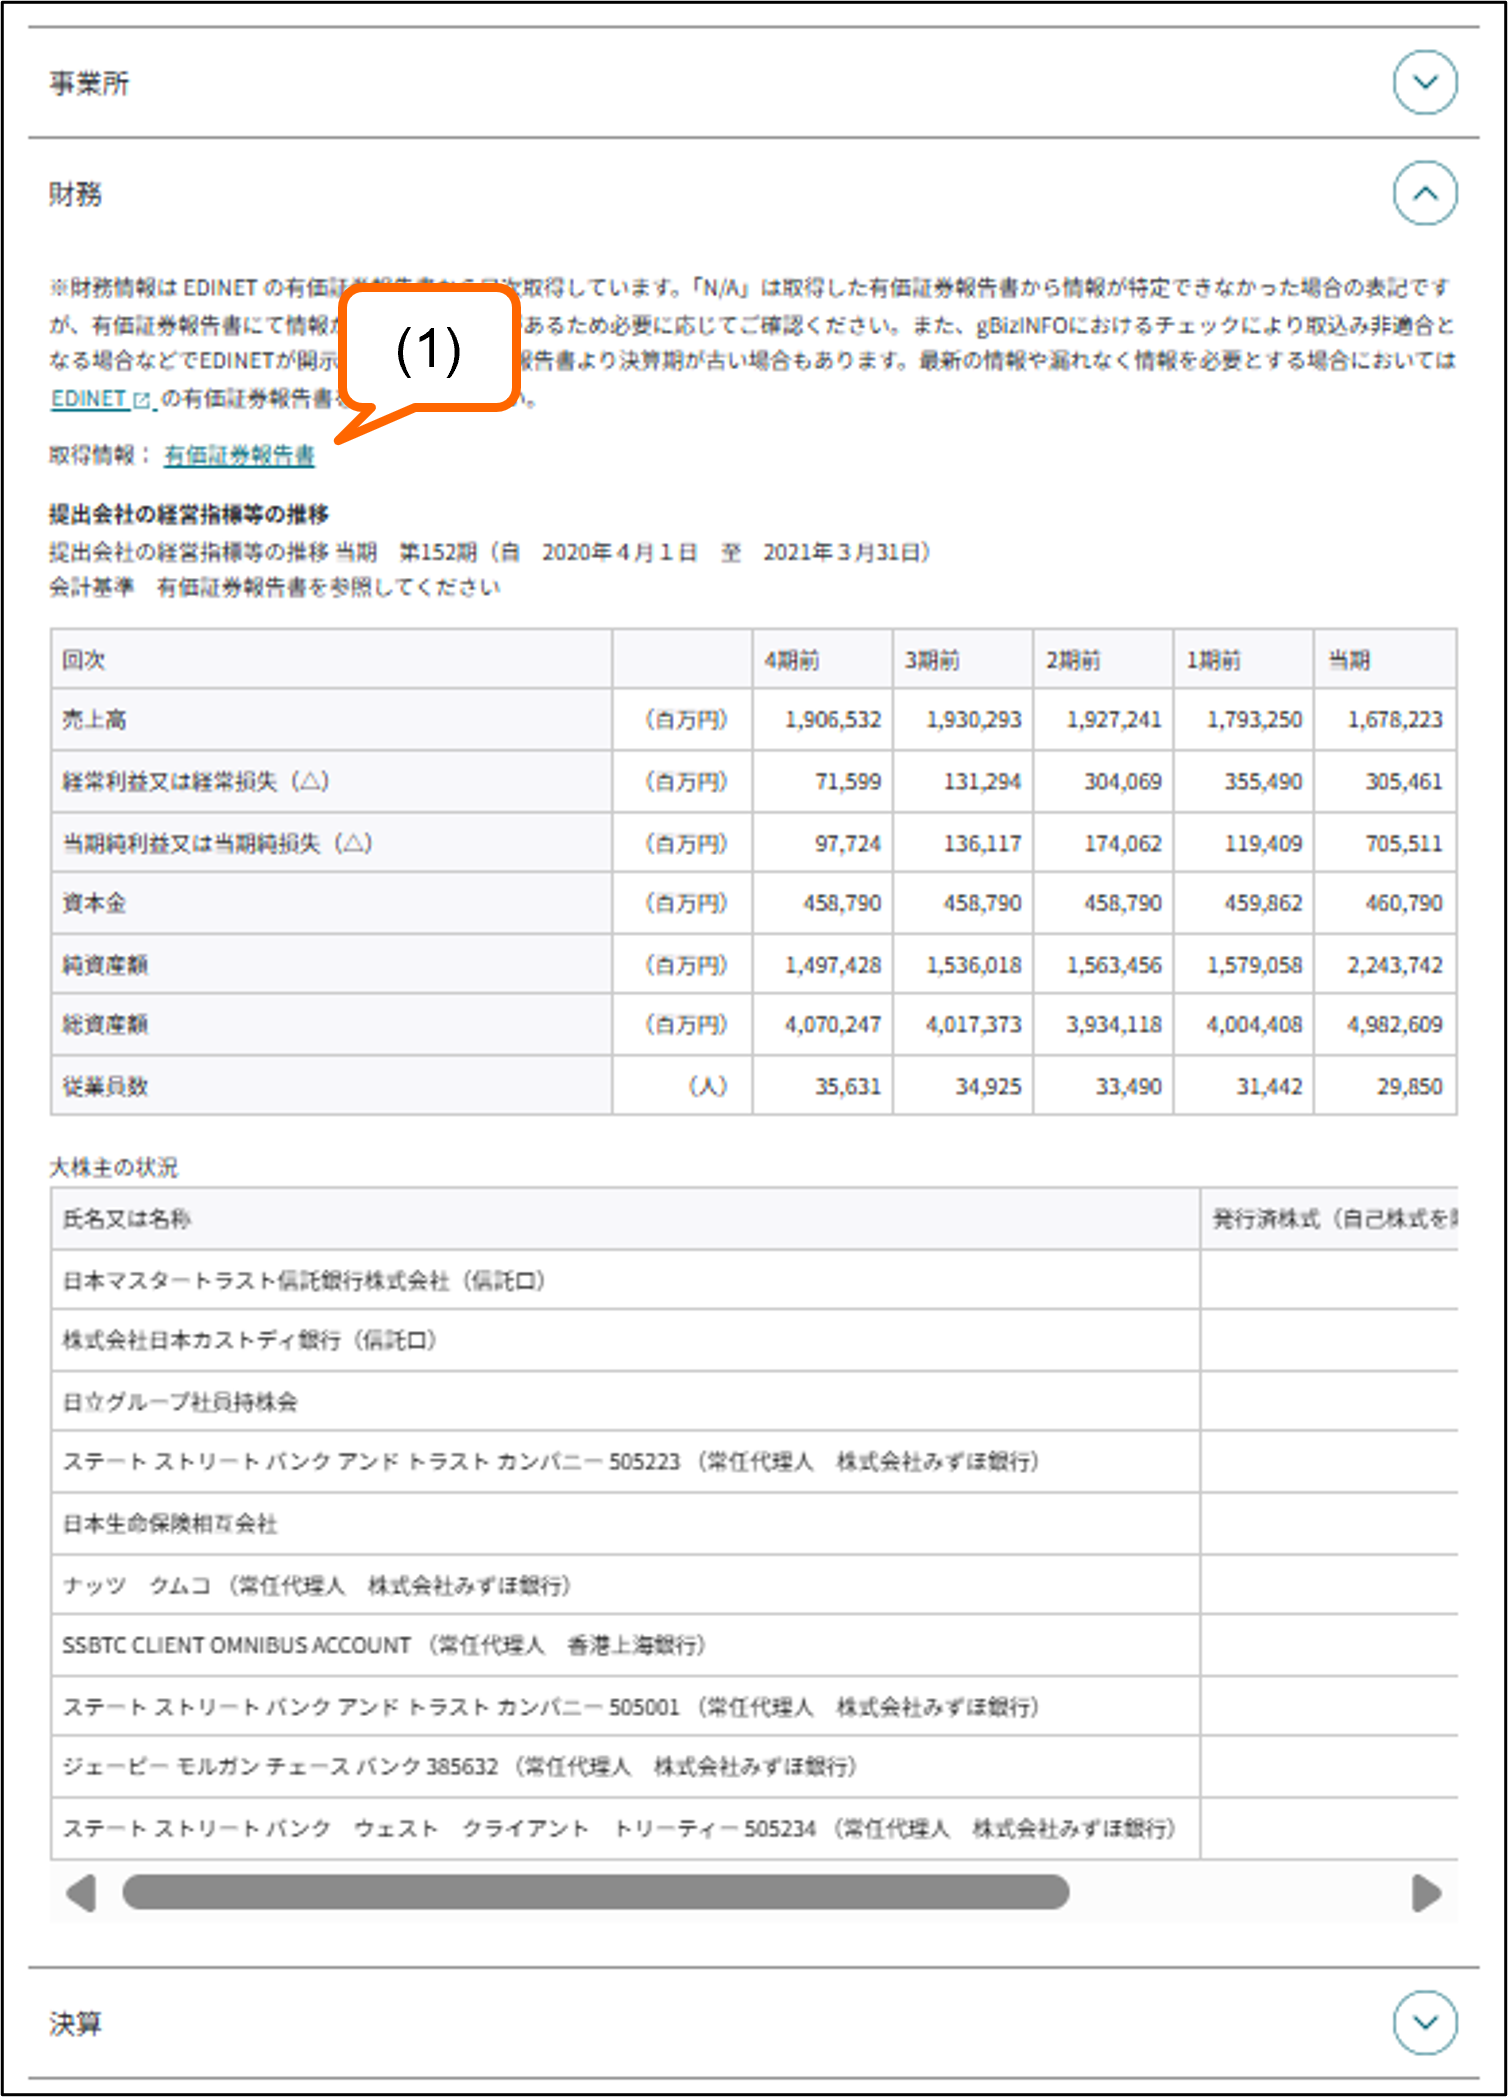
Task: Click the 提出会社の経営指標等の推移 bold heading
Action: tap(189, 515)
